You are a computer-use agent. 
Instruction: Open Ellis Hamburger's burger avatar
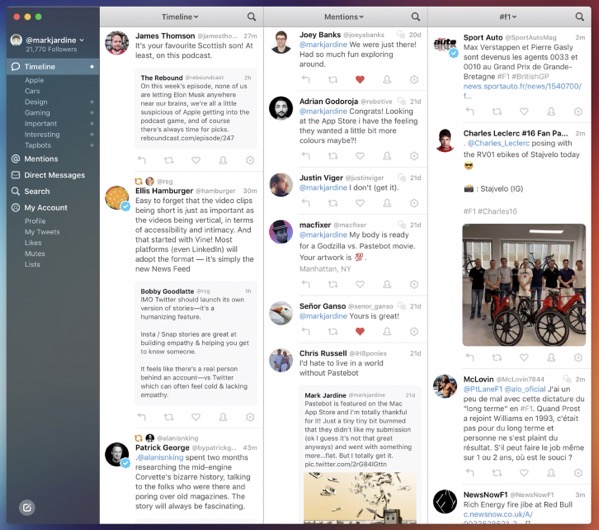117,198
